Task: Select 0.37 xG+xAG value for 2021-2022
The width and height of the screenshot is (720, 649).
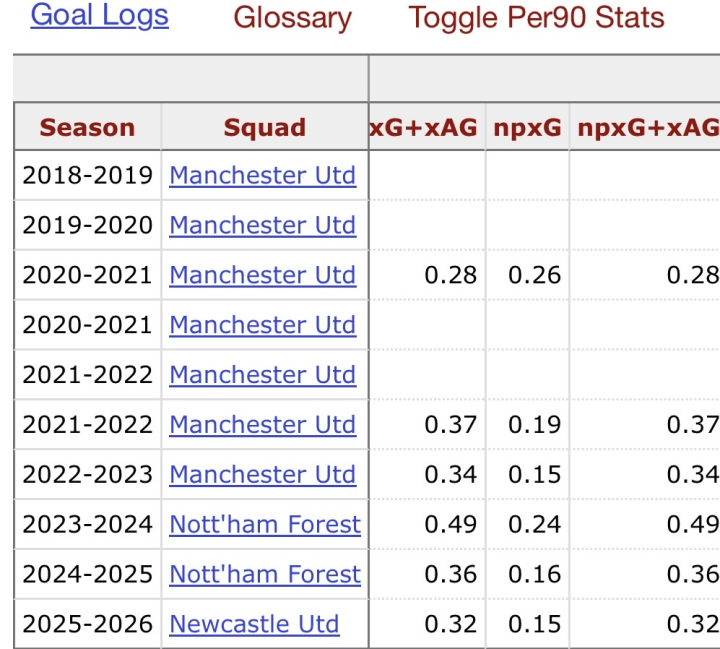Action: click(450, 425)
